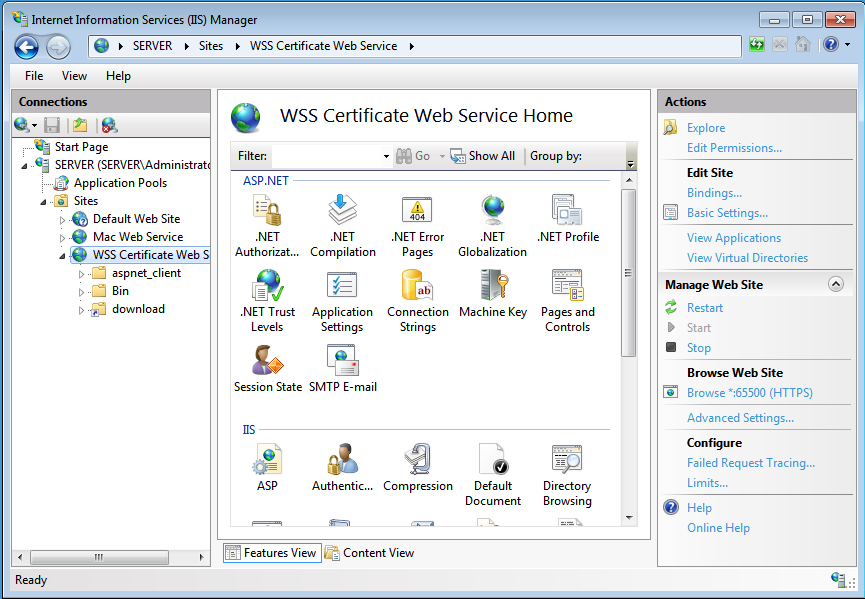Collapse the Manage Web Site section
This screenshot has width=865, height=599.
tap(836, 284)
